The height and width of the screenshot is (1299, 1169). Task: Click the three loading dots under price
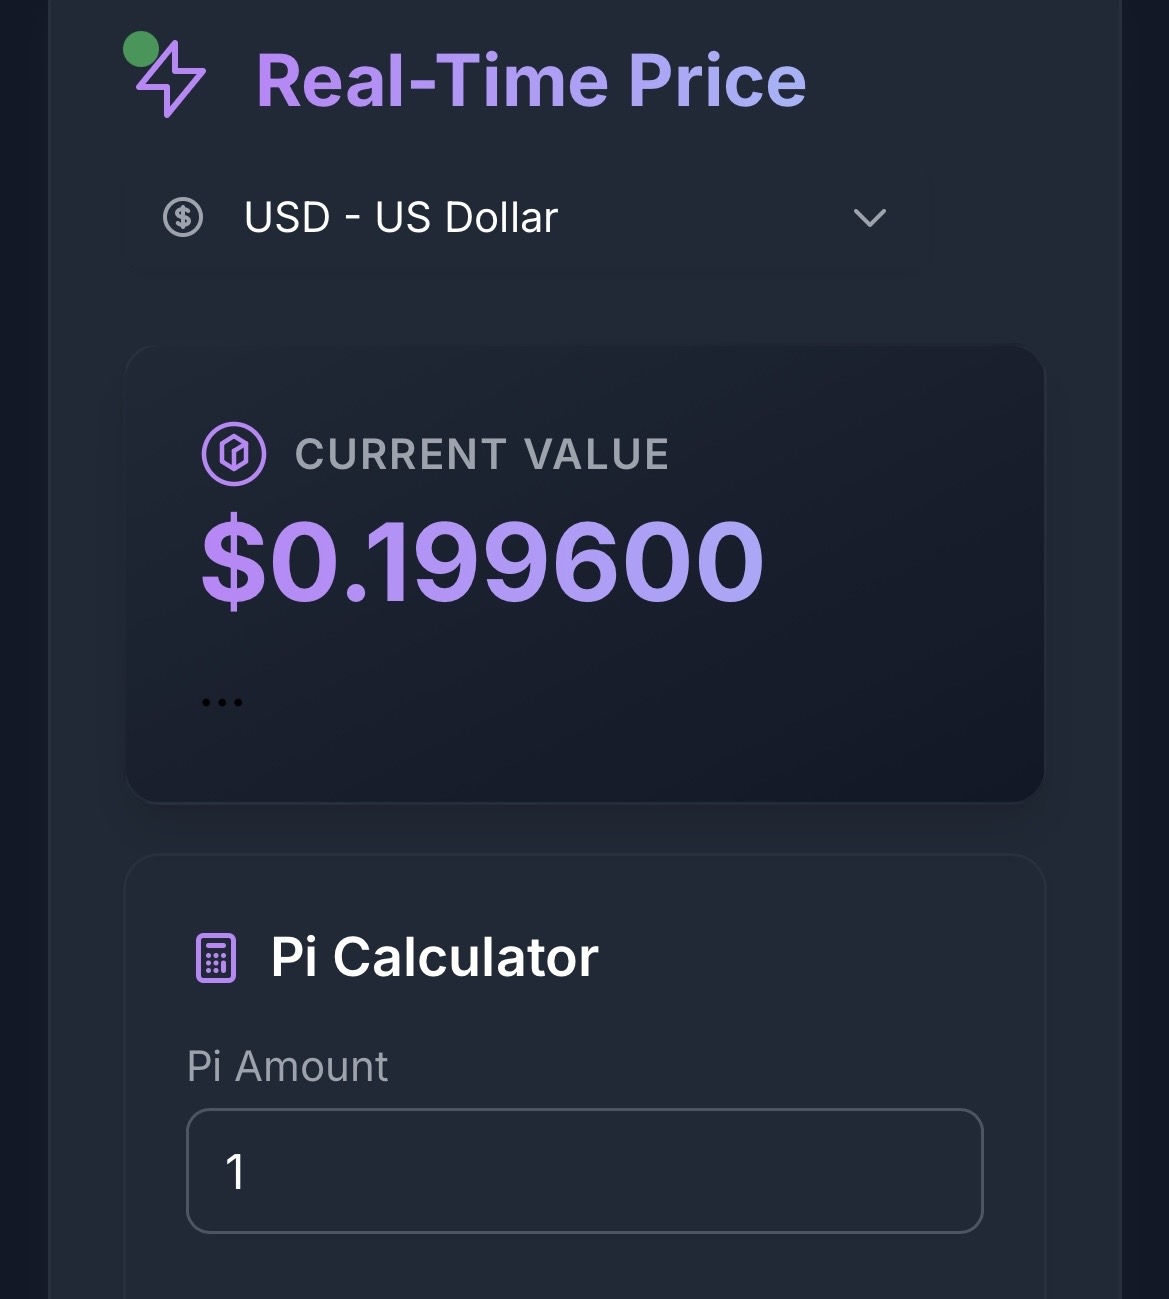(222, 702)
